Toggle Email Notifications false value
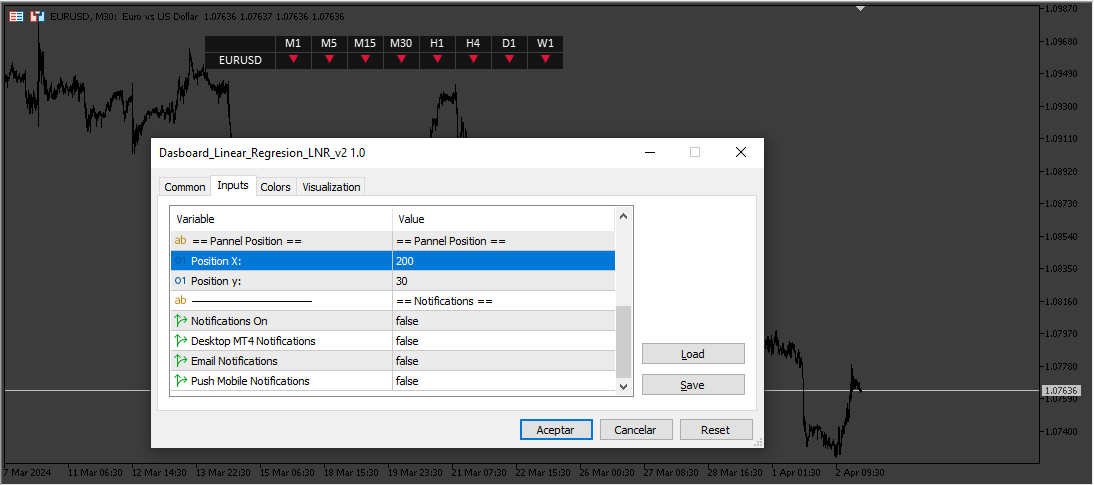1094x485 pixels. click(x=503, y=361)
